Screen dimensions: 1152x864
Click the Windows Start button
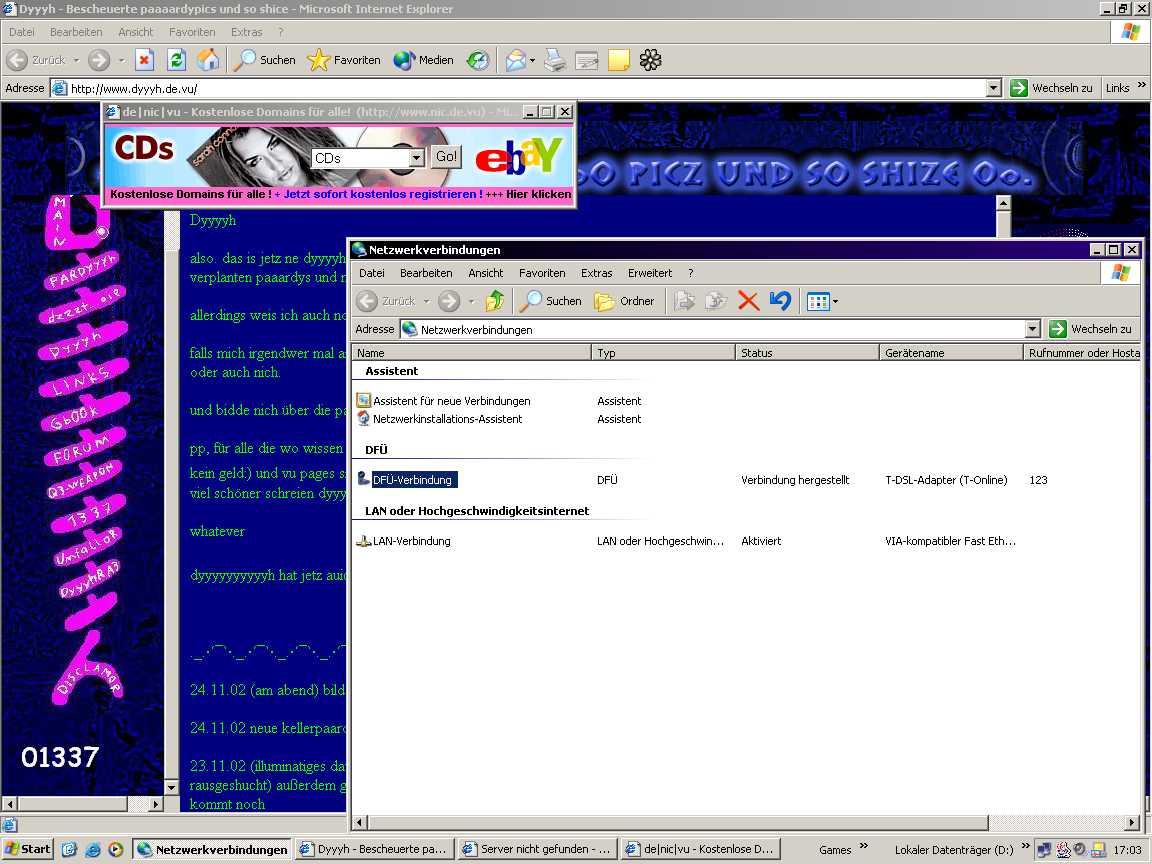click(x=27, y=849)
